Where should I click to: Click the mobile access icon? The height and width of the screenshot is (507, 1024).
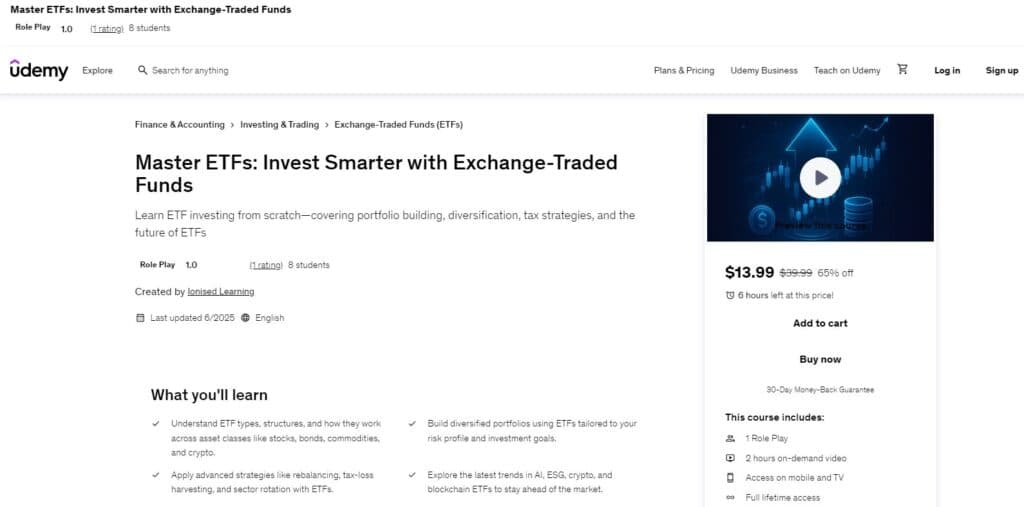[x=730, y=478]
